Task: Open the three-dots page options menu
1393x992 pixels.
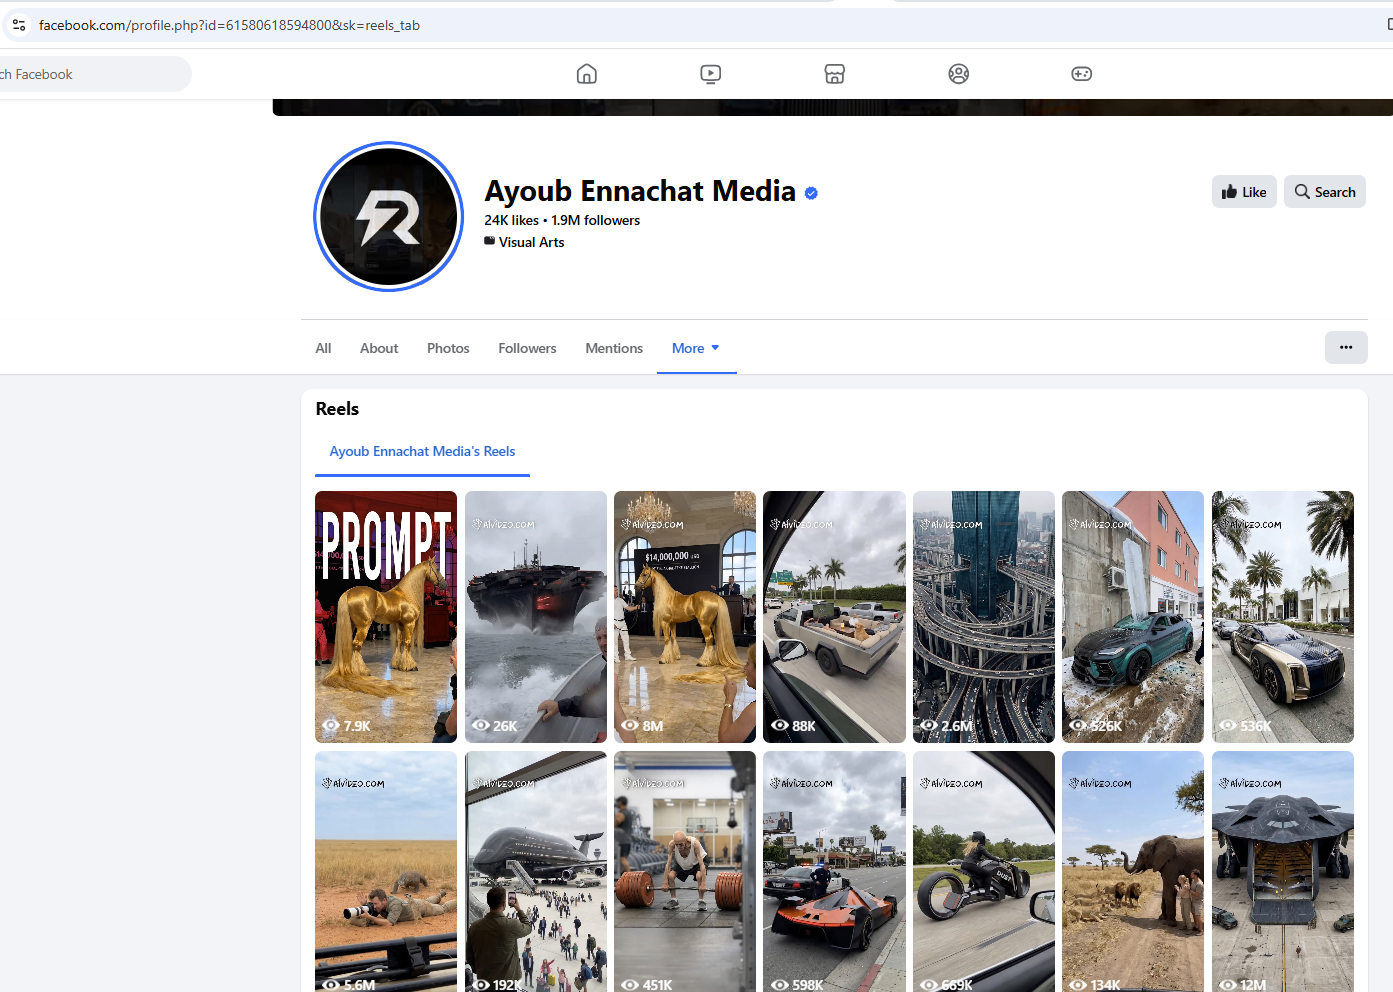Action: 1346,348
